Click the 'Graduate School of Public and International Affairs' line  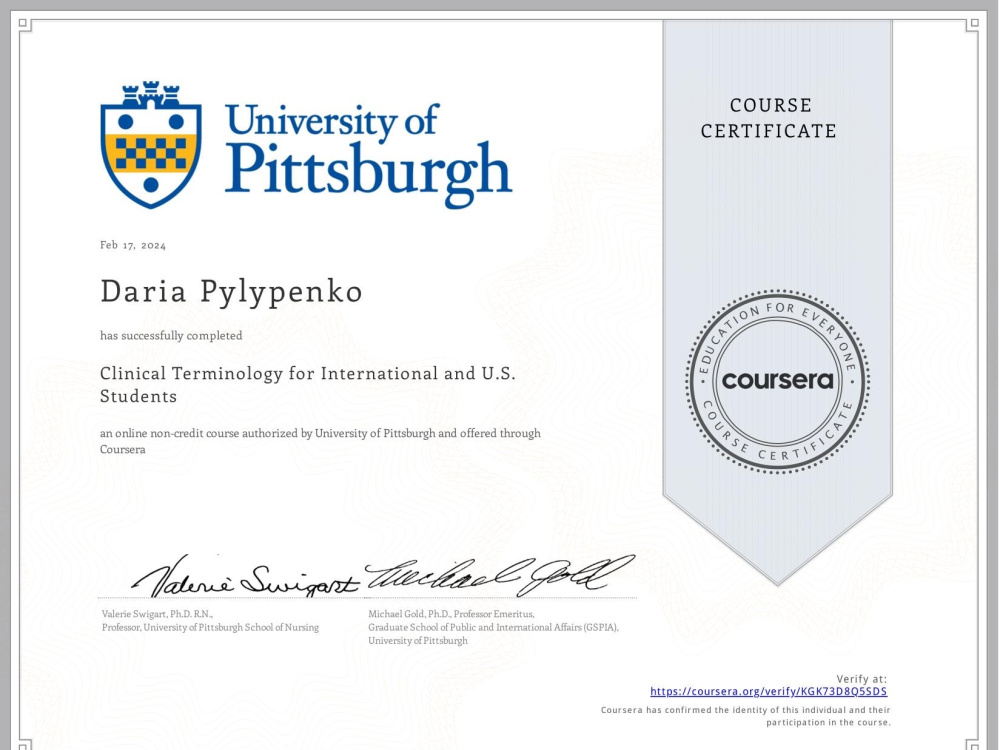493,628
